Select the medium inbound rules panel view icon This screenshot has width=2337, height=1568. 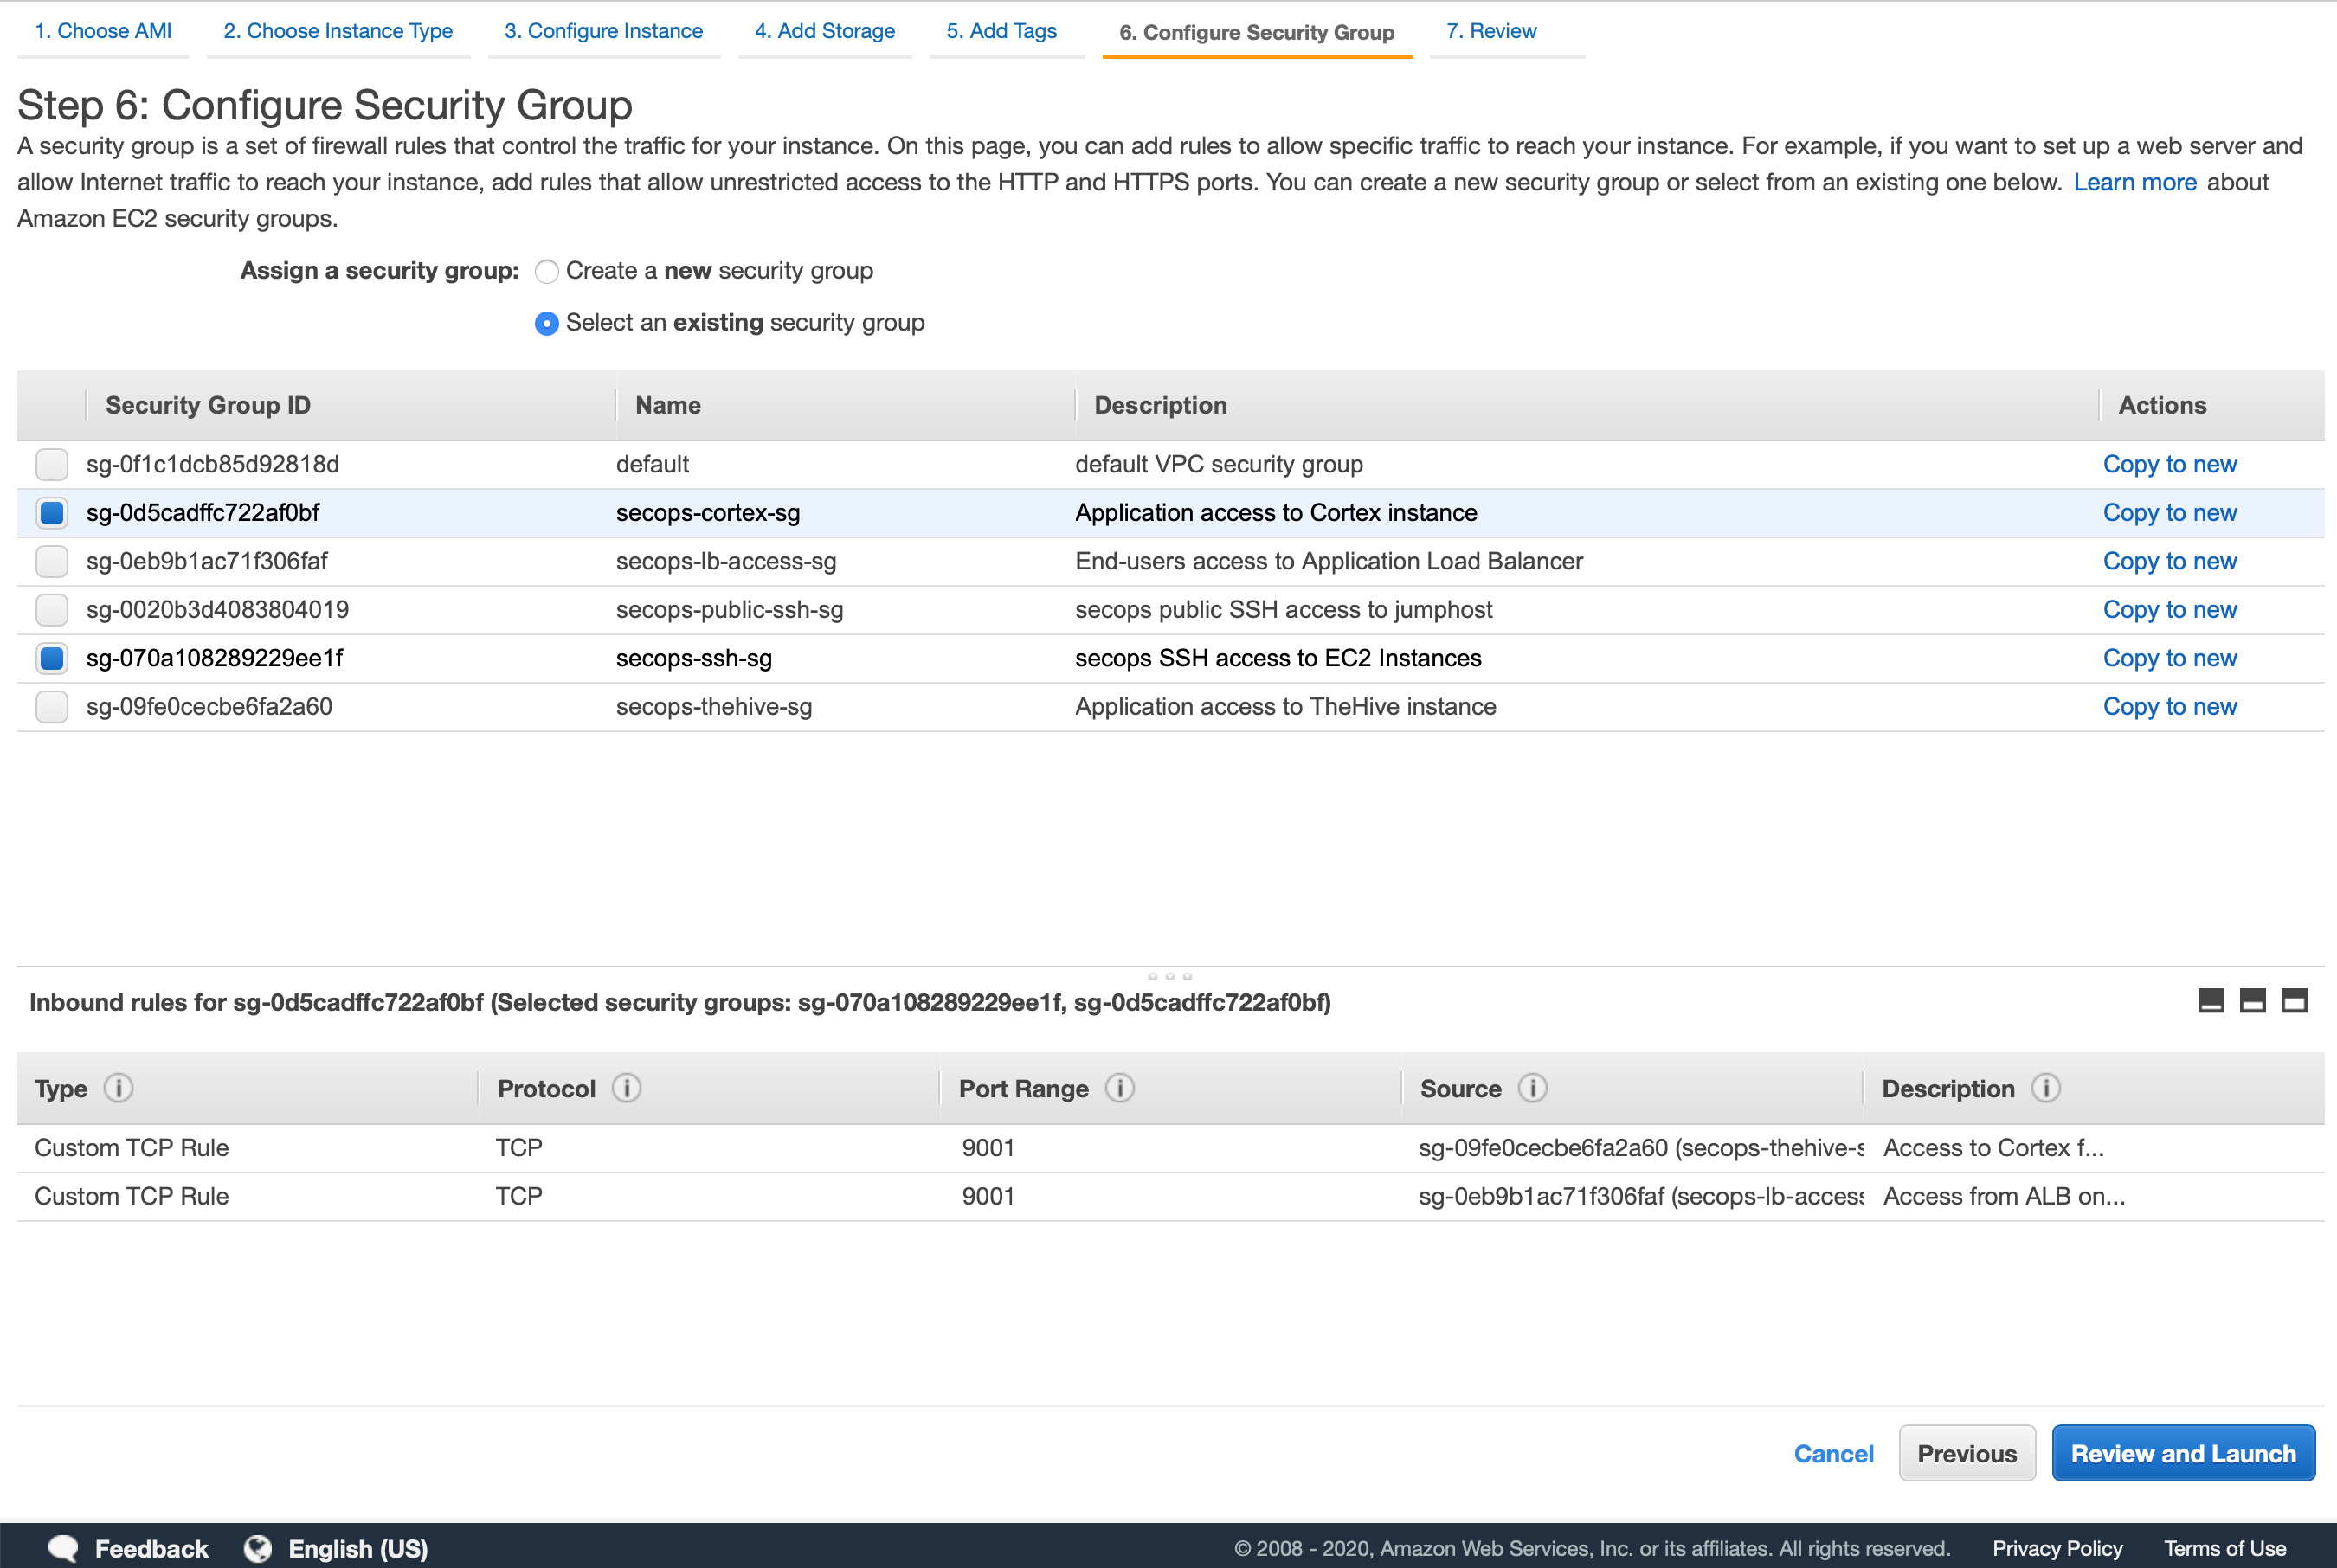click(2253, 1000)
